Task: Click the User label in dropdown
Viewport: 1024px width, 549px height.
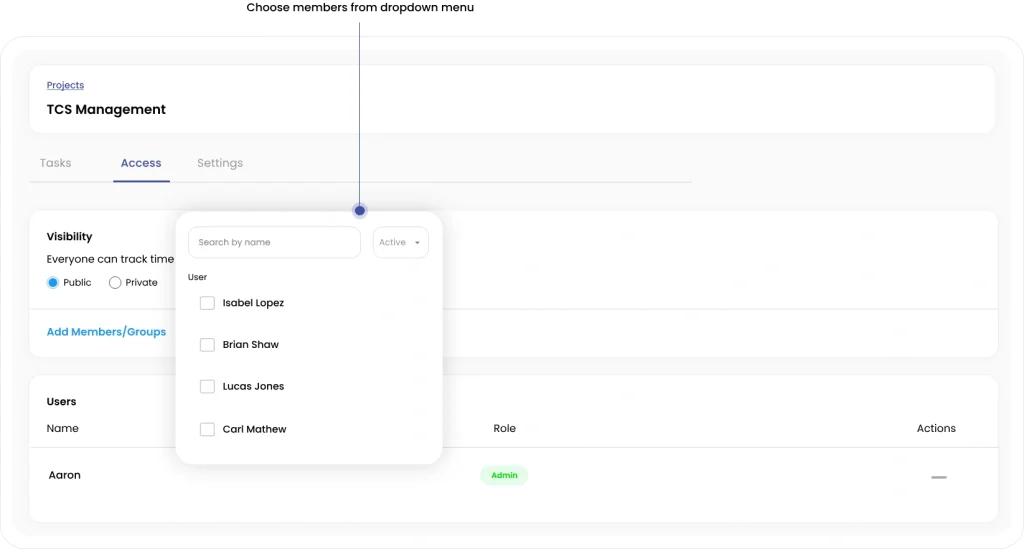Action: 197,277
